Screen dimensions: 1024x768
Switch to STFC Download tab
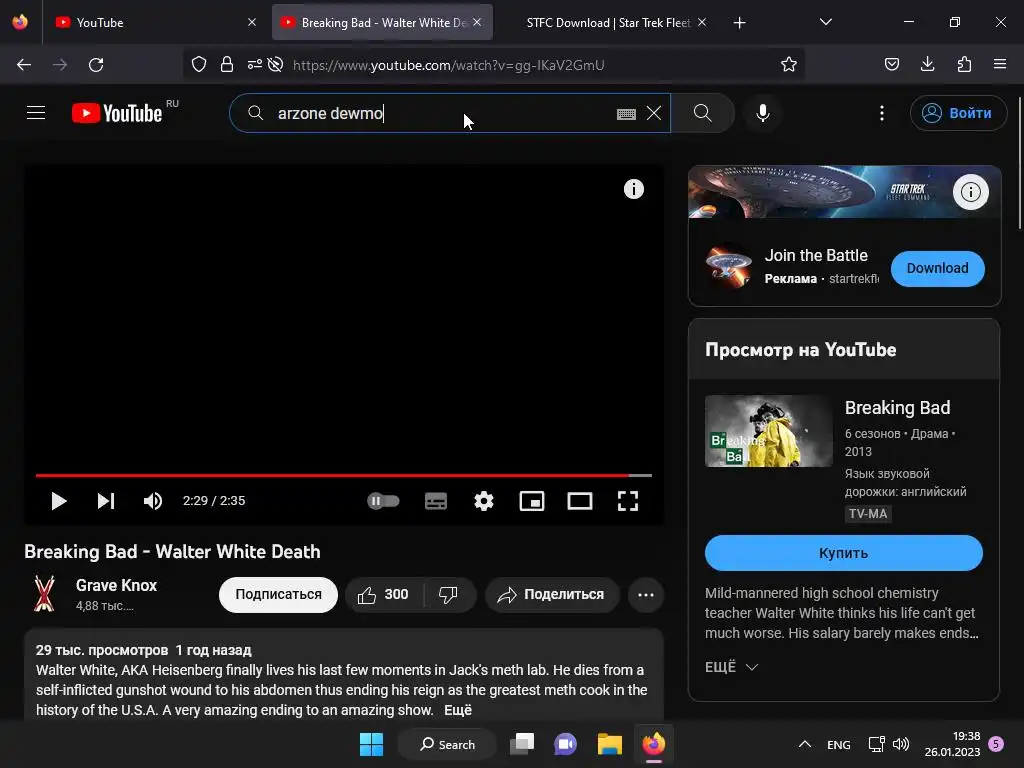pyautogui.click(x=608, y=22)
